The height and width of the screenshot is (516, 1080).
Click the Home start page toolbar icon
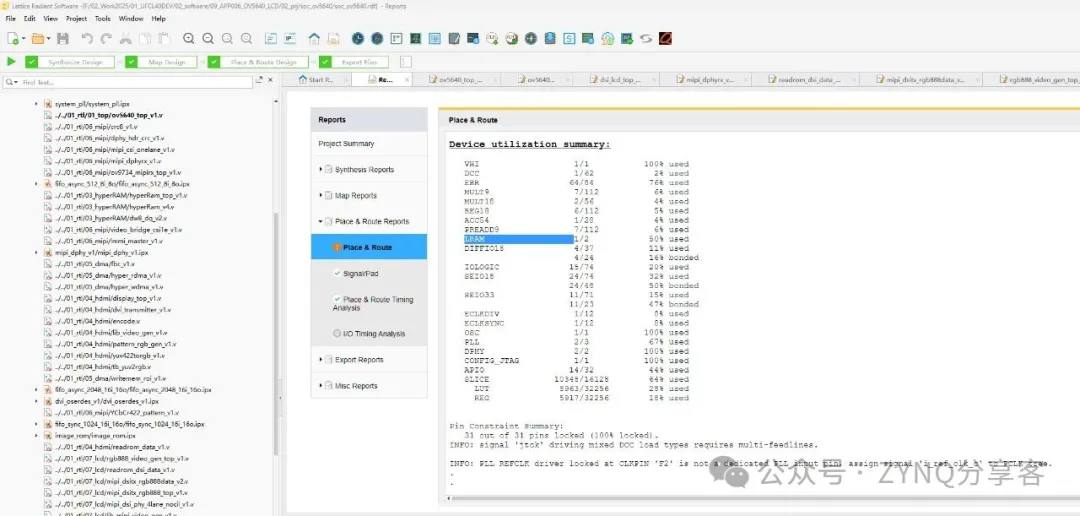tap(314, 39)
